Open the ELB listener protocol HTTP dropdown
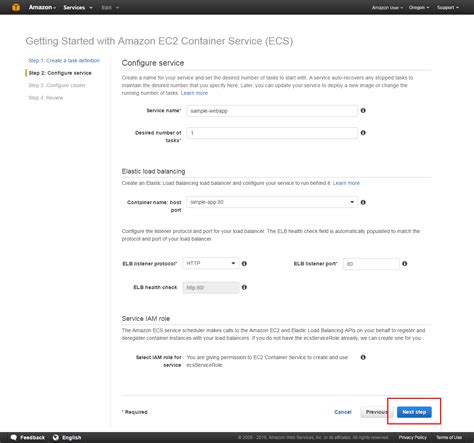 pos(211,263)
